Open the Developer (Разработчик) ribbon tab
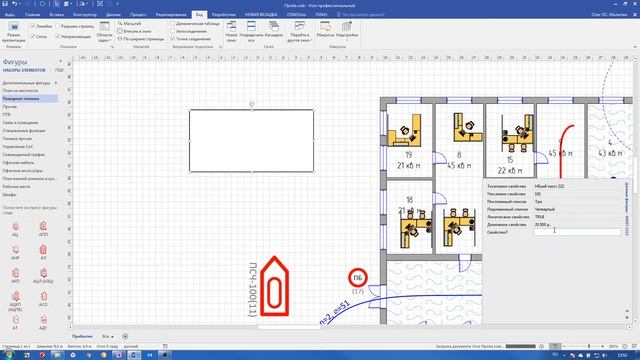This screenshot has height=360, width=640. point(224,14)
